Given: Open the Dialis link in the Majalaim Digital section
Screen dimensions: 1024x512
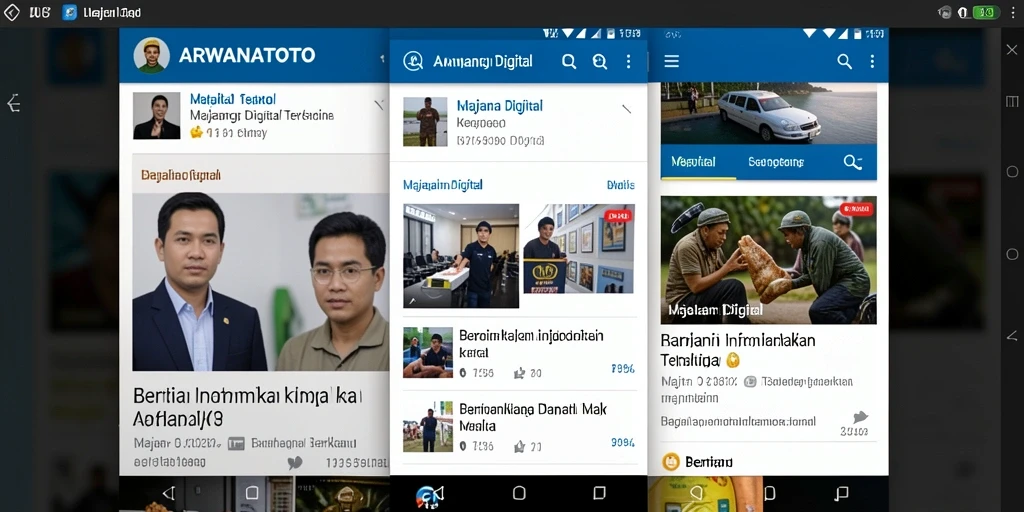Looking at the screenshot, I should 620,185.
